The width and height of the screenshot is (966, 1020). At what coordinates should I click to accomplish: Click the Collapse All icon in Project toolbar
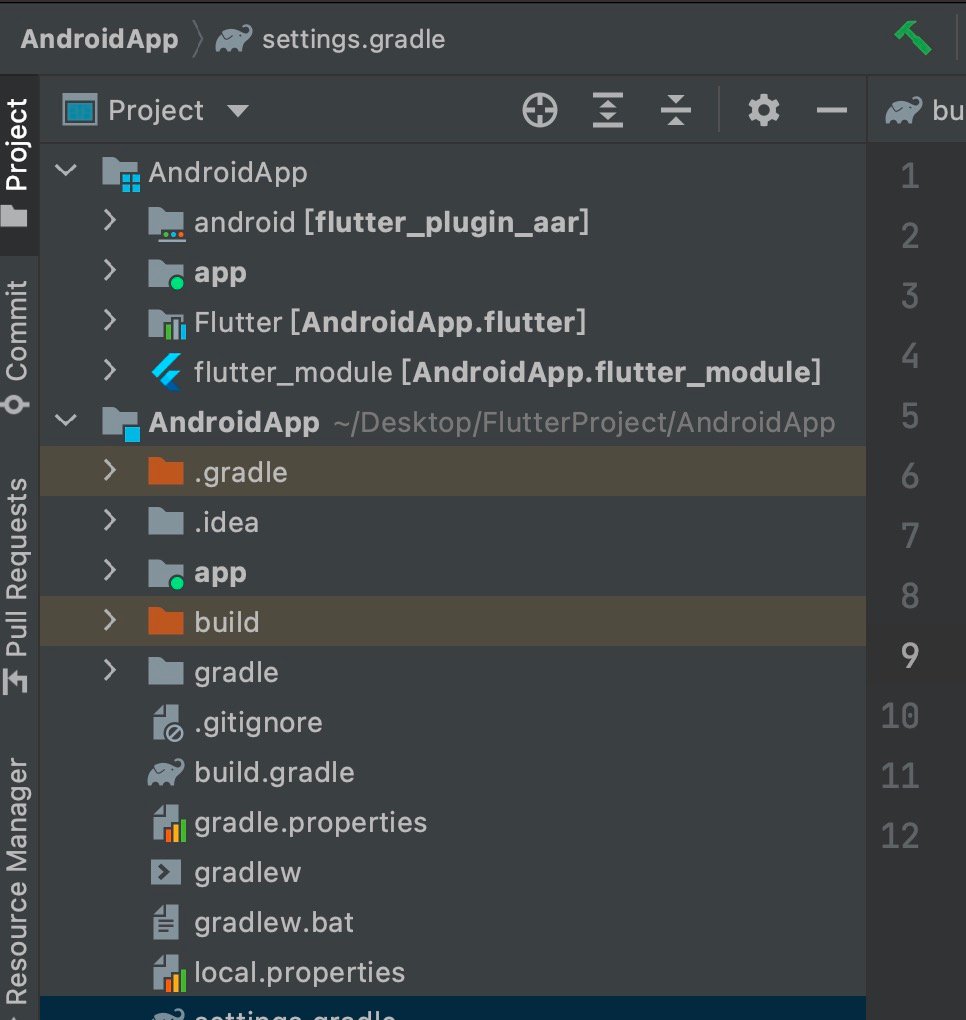tap(676, 110)
